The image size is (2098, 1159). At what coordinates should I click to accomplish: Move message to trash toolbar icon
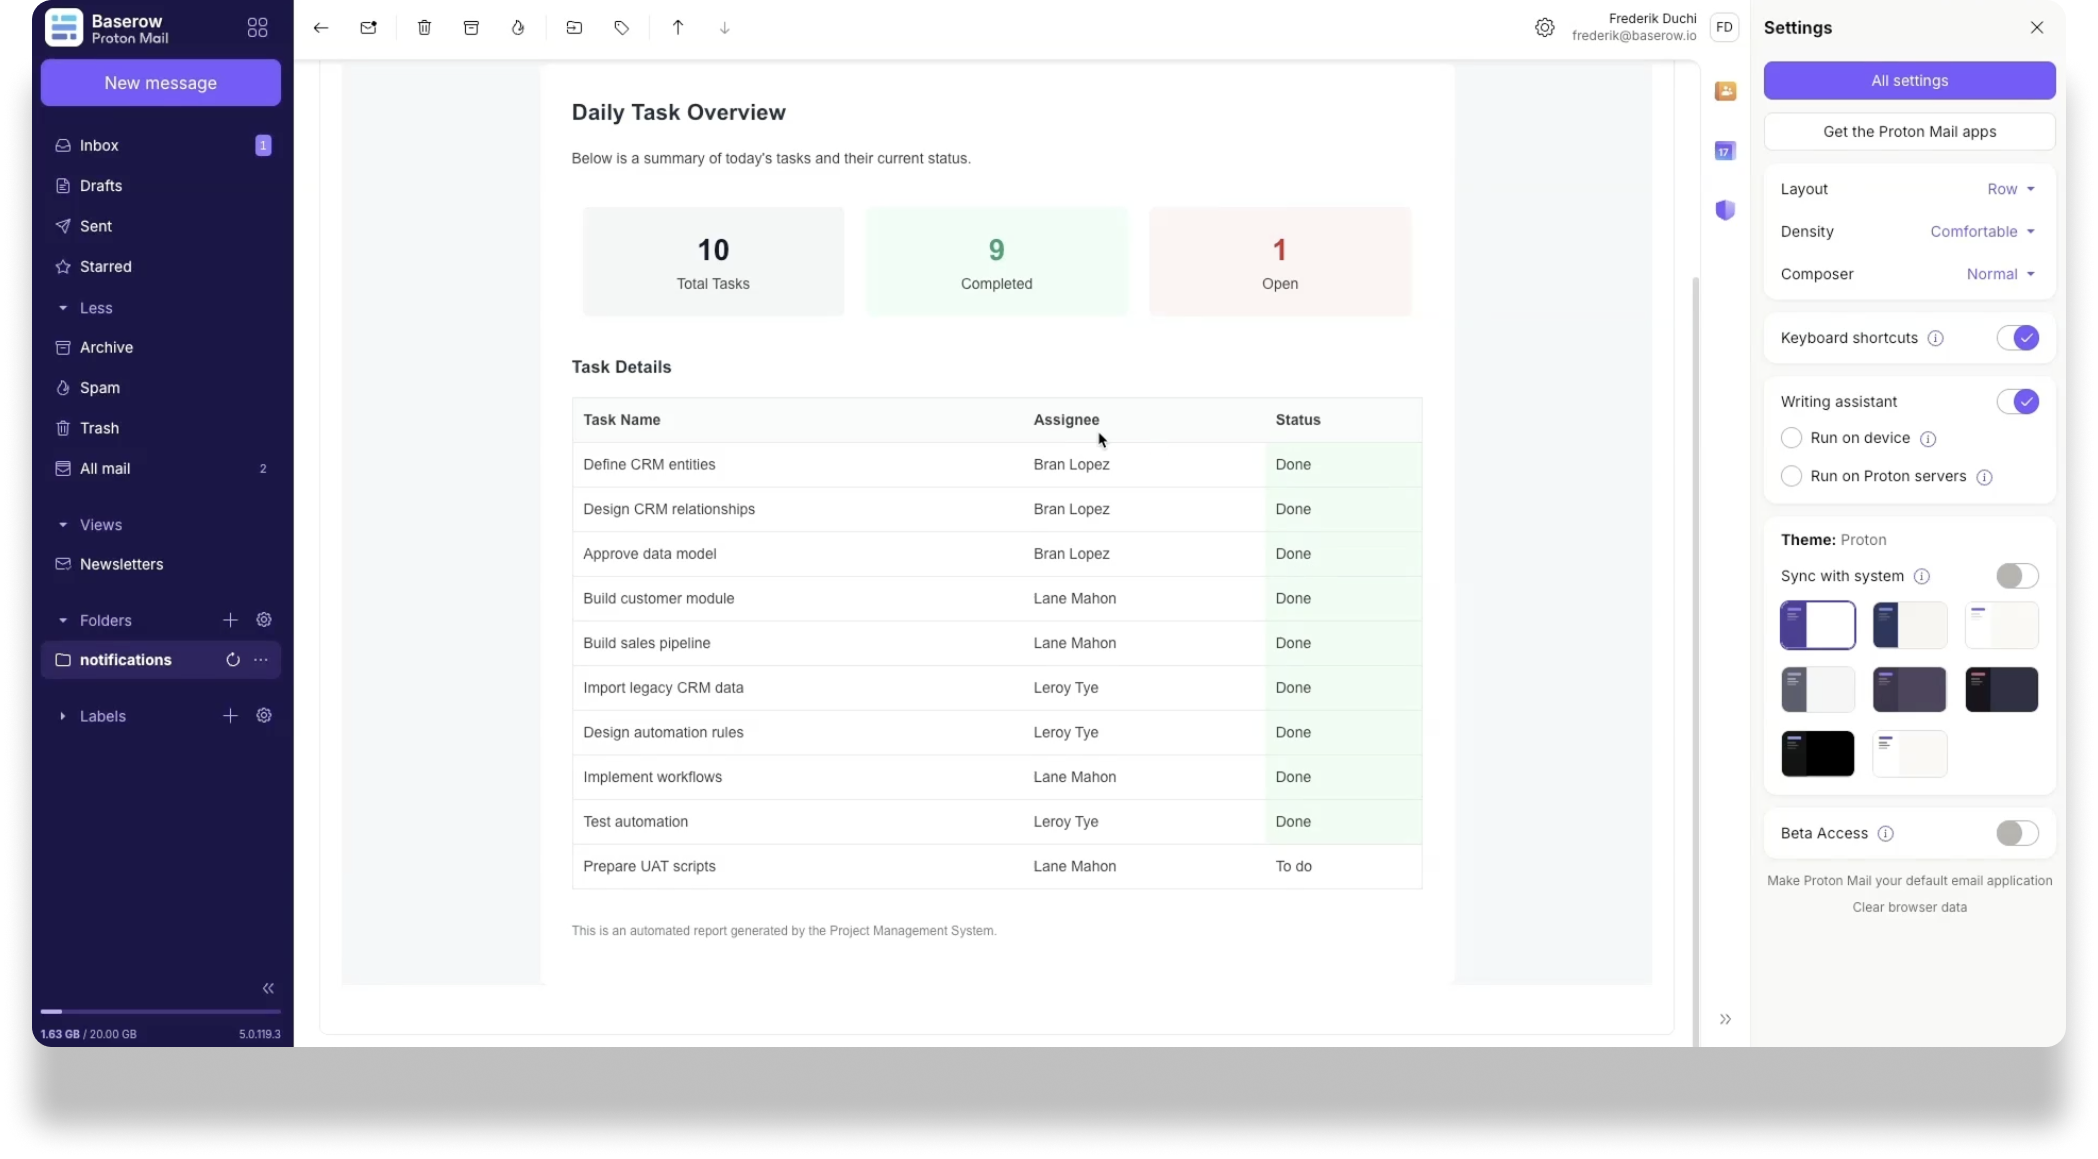(x=424, y=28)
